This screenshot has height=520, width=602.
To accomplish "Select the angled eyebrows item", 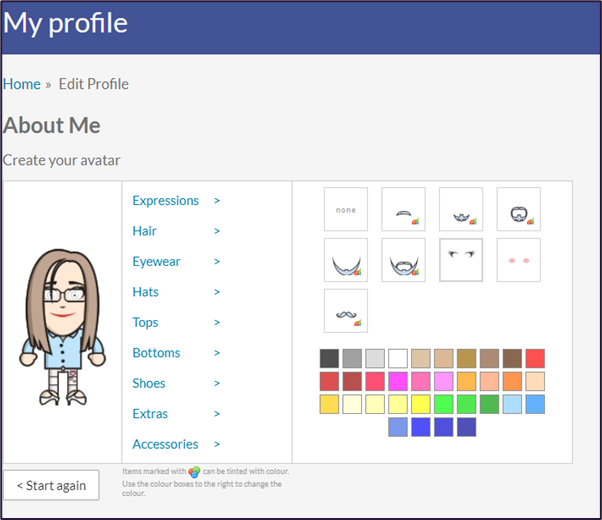I will (x=461, y=260).
